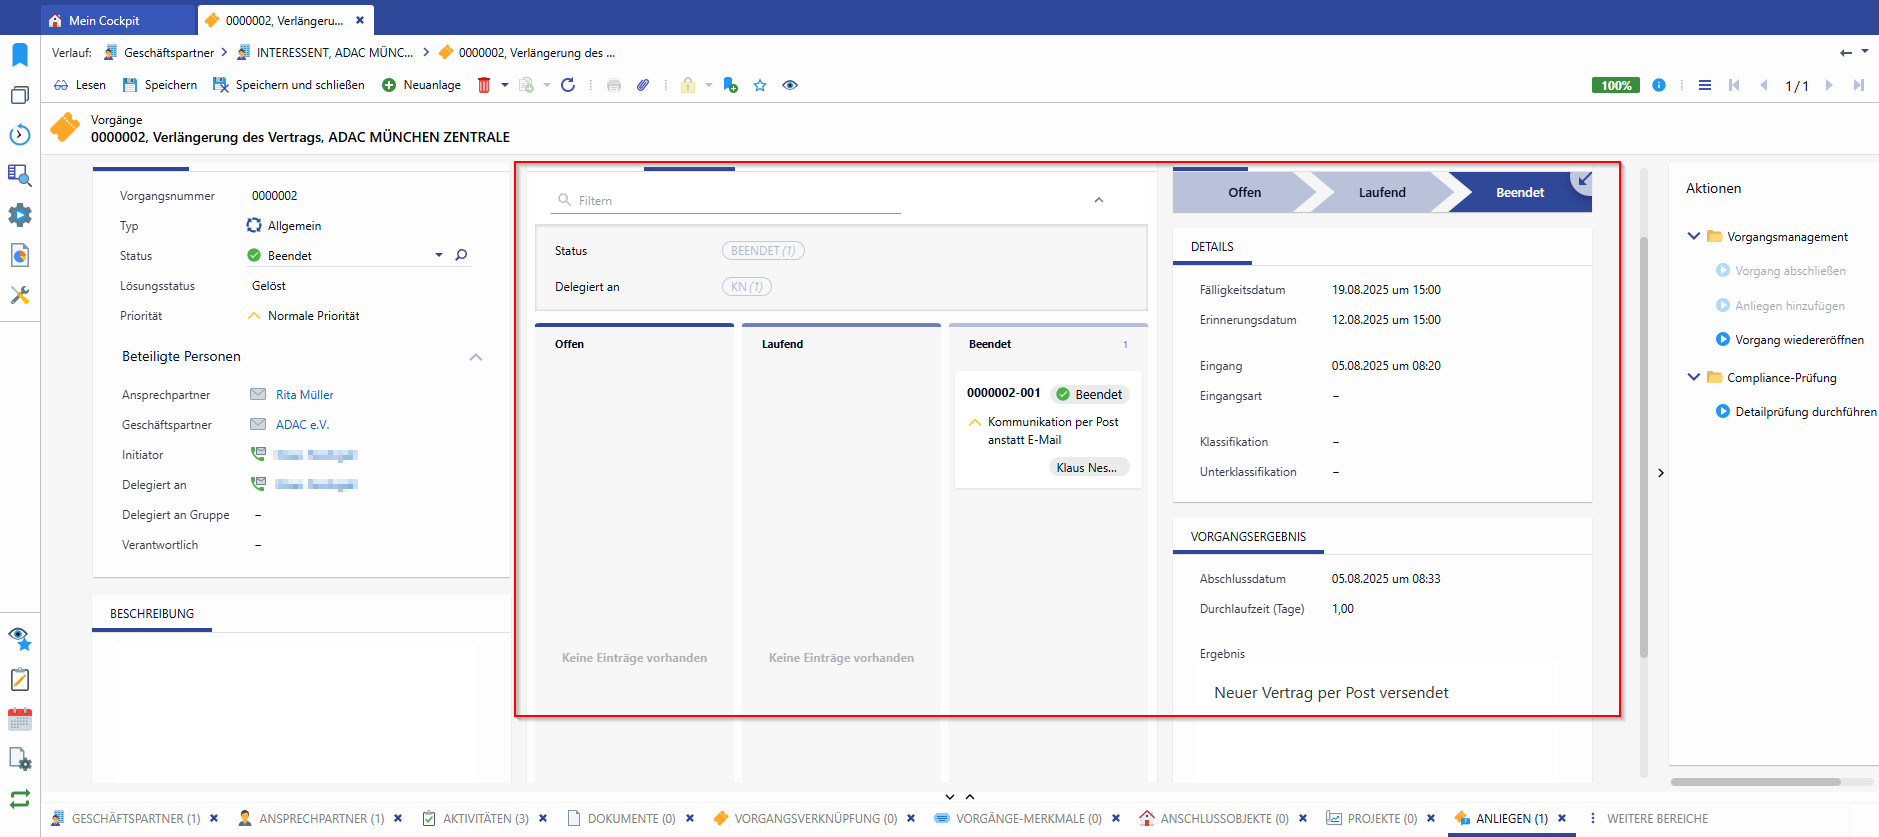Open the AKTIVITÄTEN (3) bottom tab

[x=485, y=818]
